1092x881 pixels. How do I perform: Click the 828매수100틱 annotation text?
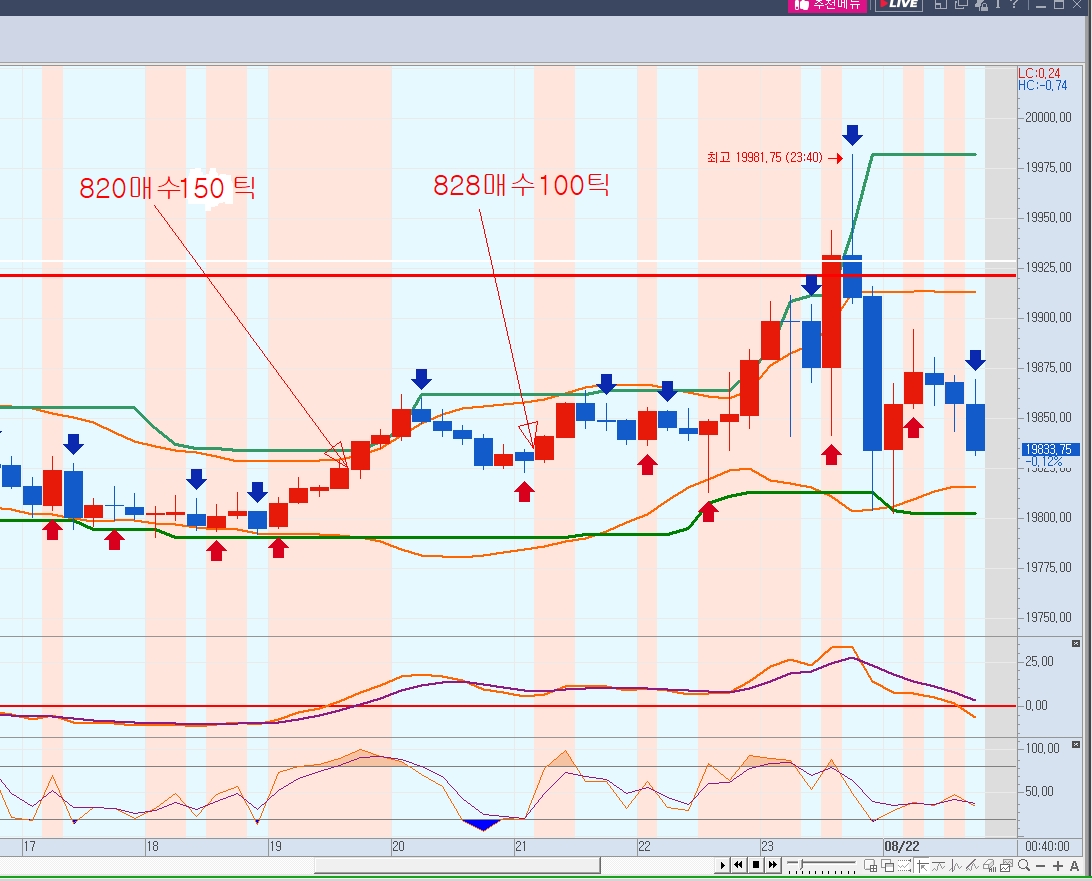pyautogui.click(x=521, y=185)
